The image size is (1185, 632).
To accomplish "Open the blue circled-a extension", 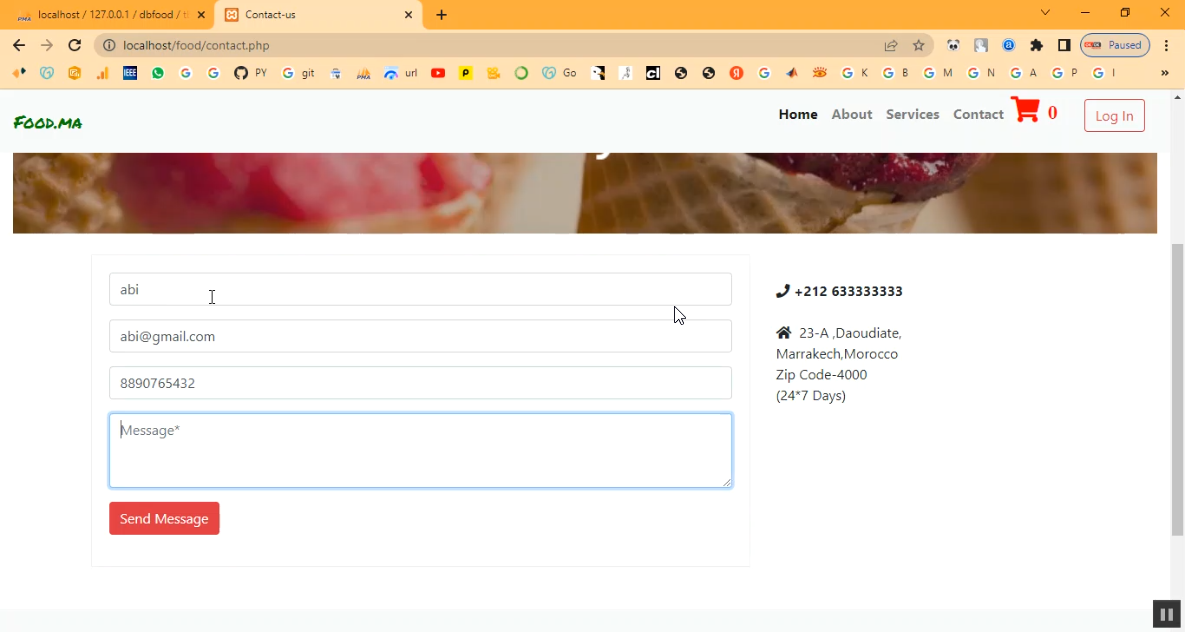I will click(x=1008, y=45).
